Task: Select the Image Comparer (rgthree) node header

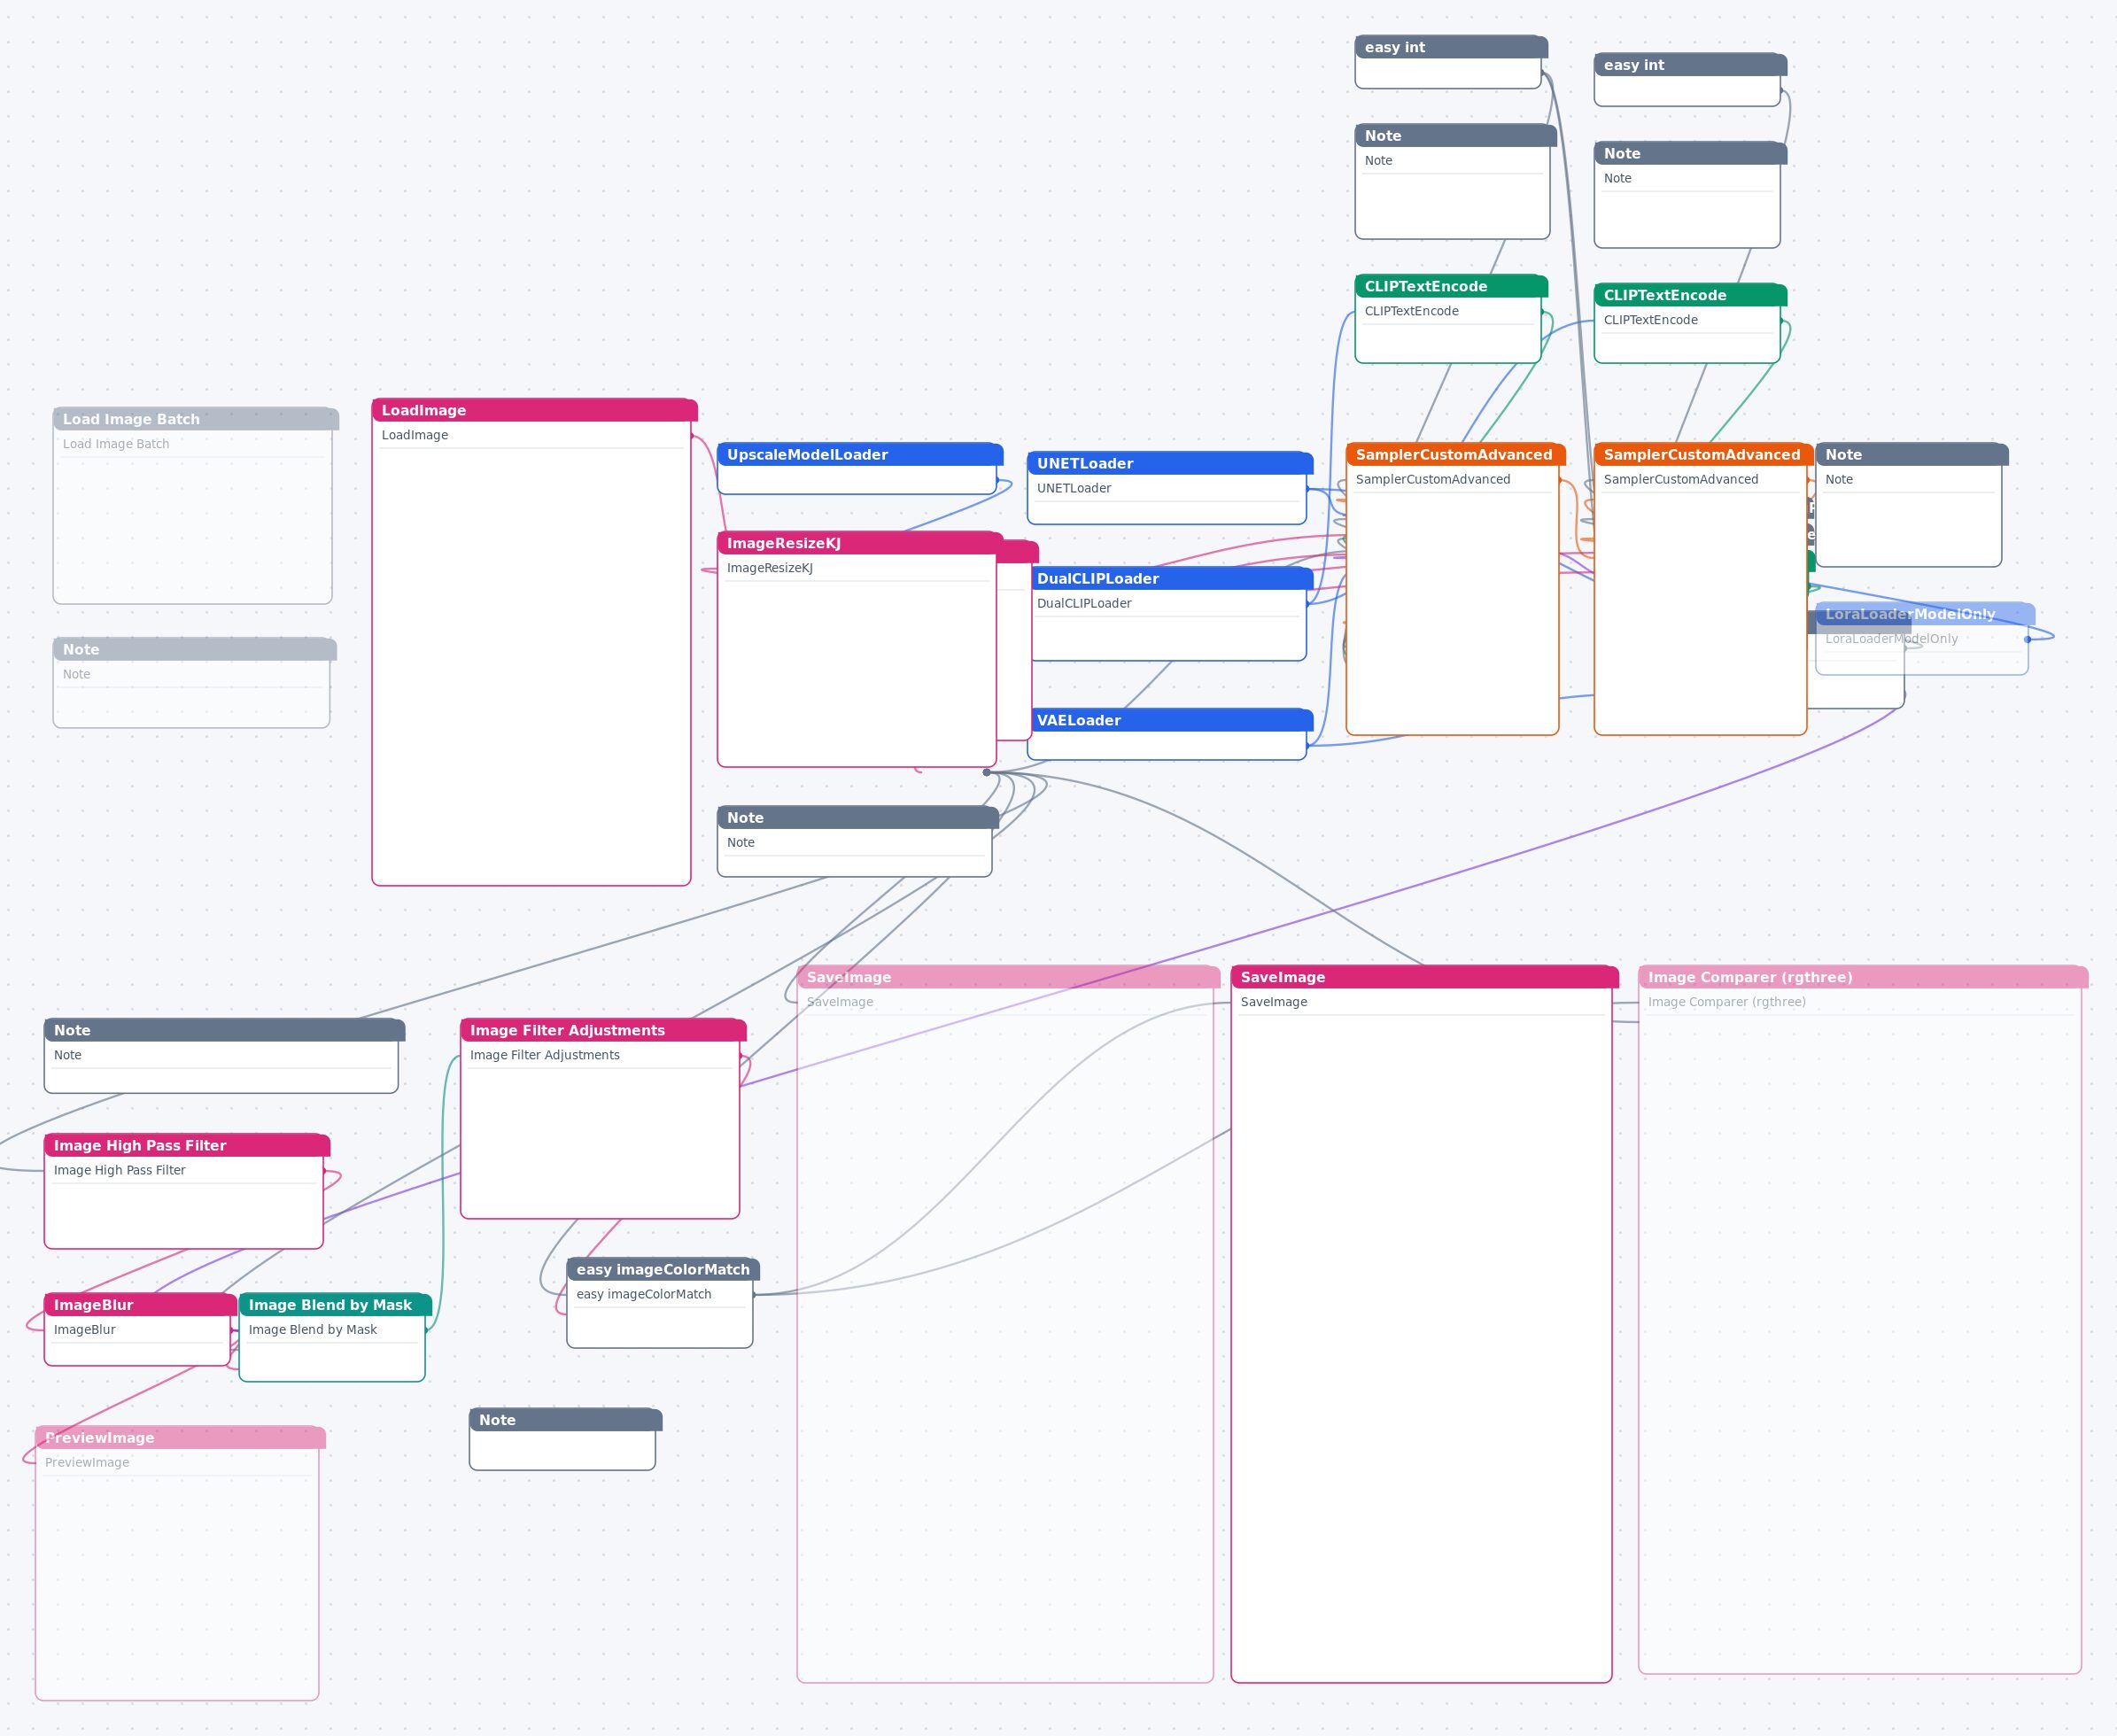Action: (x=1863, y=977)
